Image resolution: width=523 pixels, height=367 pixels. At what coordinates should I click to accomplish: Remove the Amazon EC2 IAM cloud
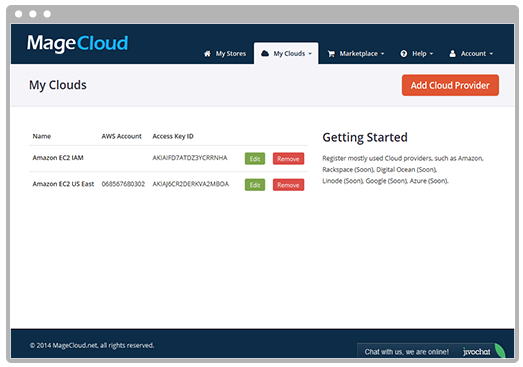click(x=288, y=159)
